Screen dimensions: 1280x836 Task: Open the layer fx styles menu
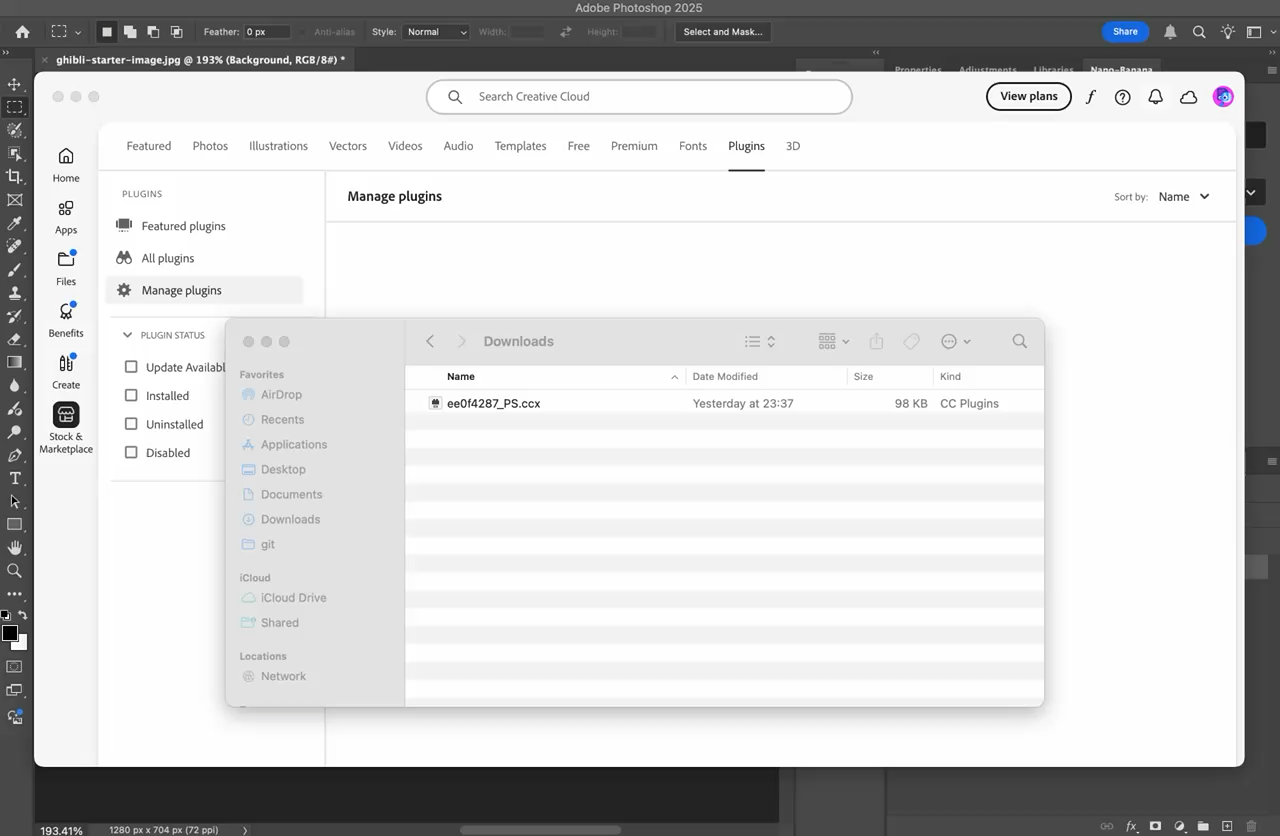coord(1131,826)
